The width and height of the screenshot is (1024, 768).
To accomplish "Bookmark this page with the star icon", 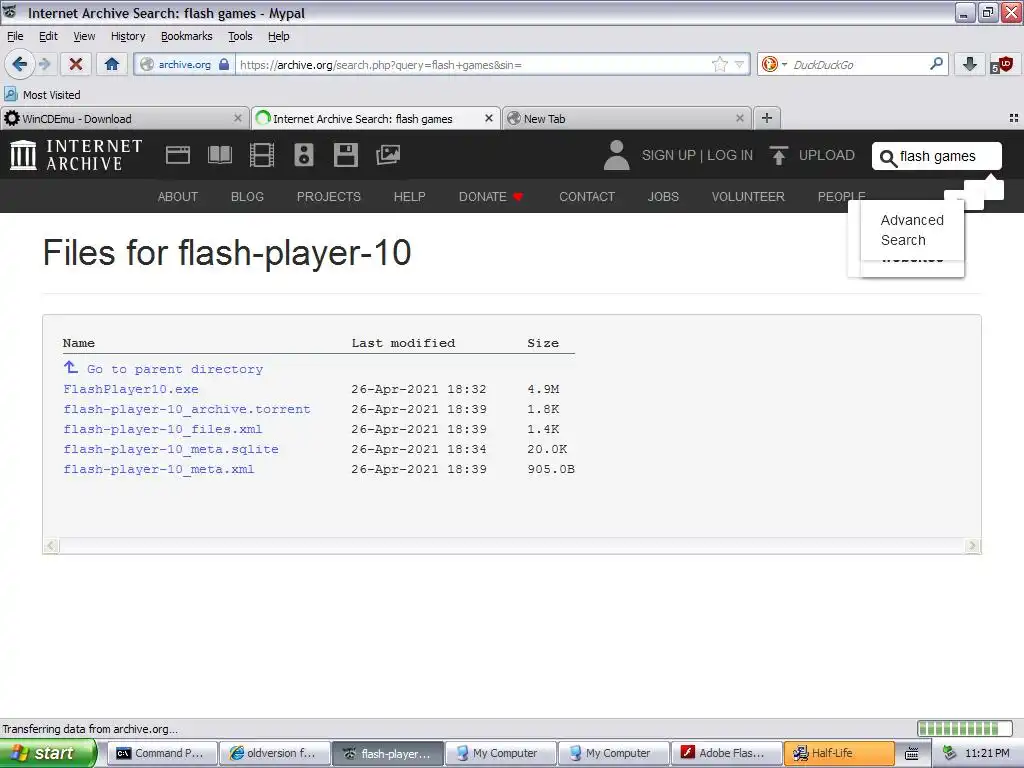I will 720,64.
